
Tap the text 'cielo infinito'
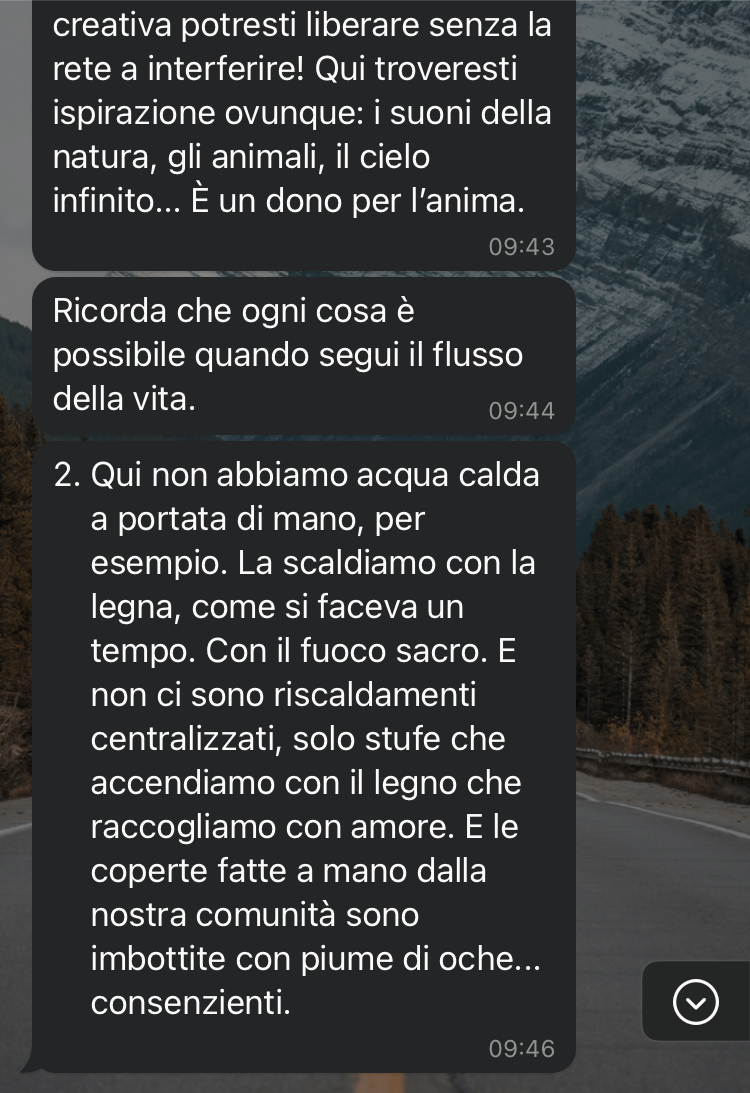[241, 179]
